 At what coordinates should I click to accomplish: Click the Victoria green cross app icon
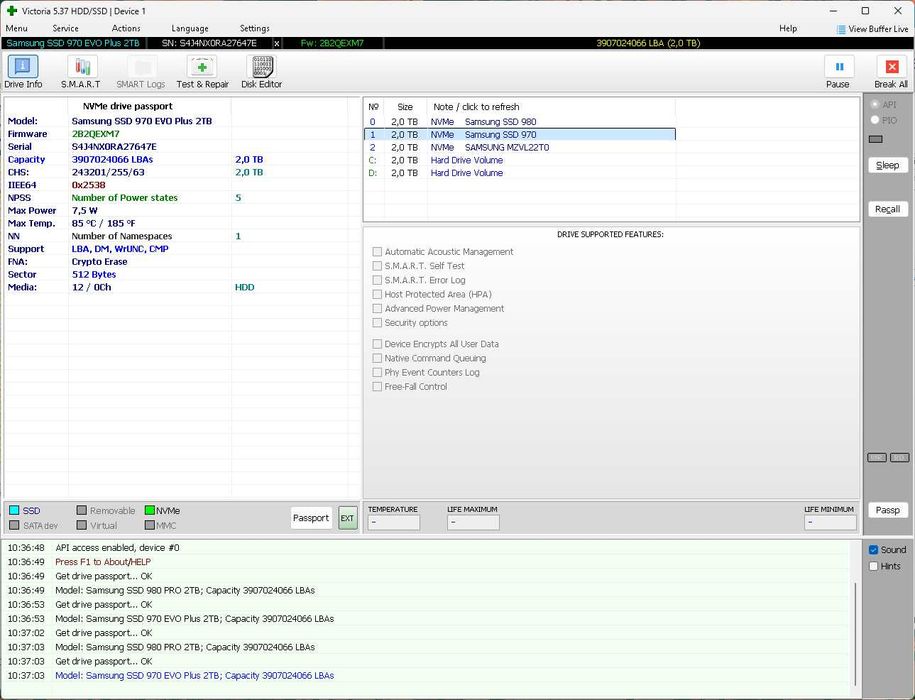point(11,10)
